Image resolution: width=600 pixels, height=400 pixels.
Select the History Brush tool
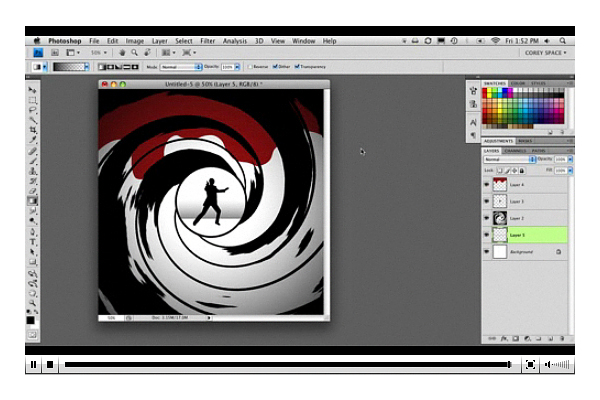(x=33, y=181)
